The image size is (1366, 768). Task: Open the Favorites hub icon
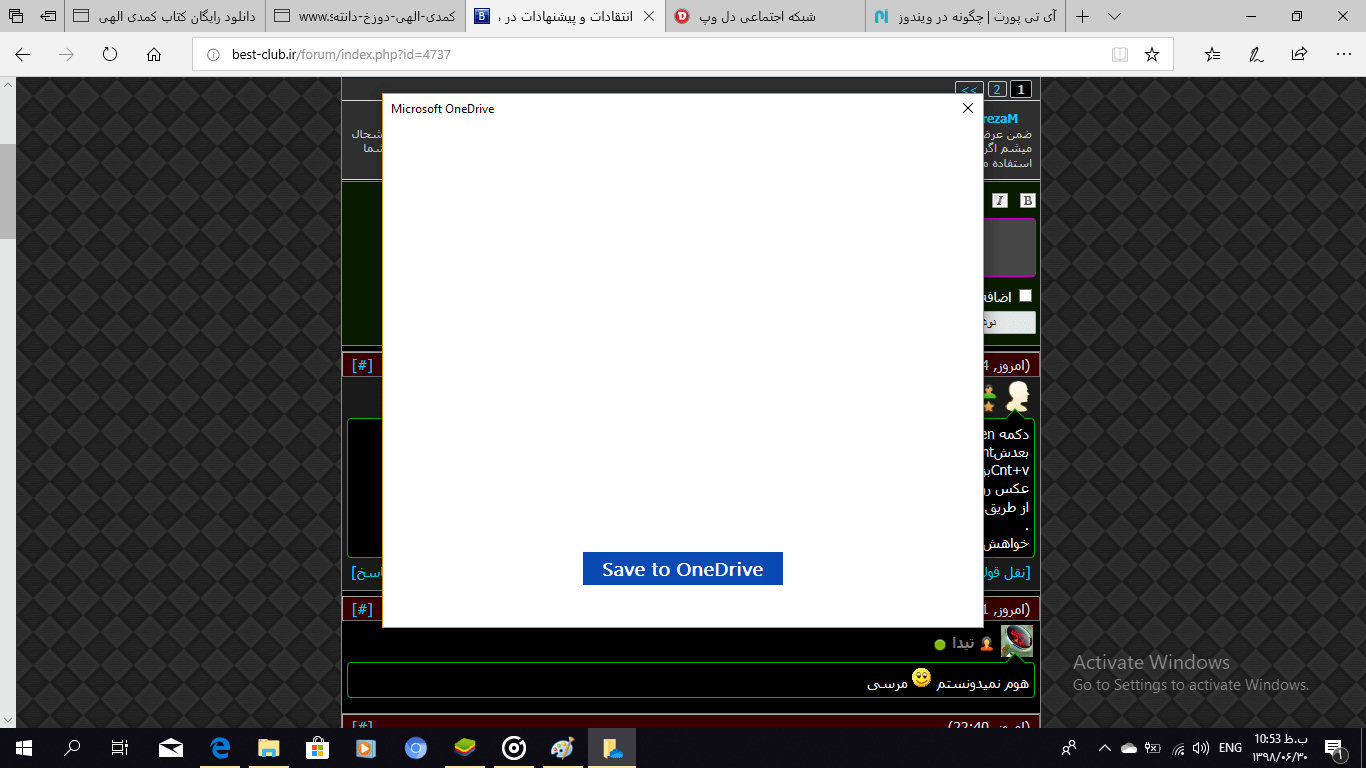point(1212,55)
